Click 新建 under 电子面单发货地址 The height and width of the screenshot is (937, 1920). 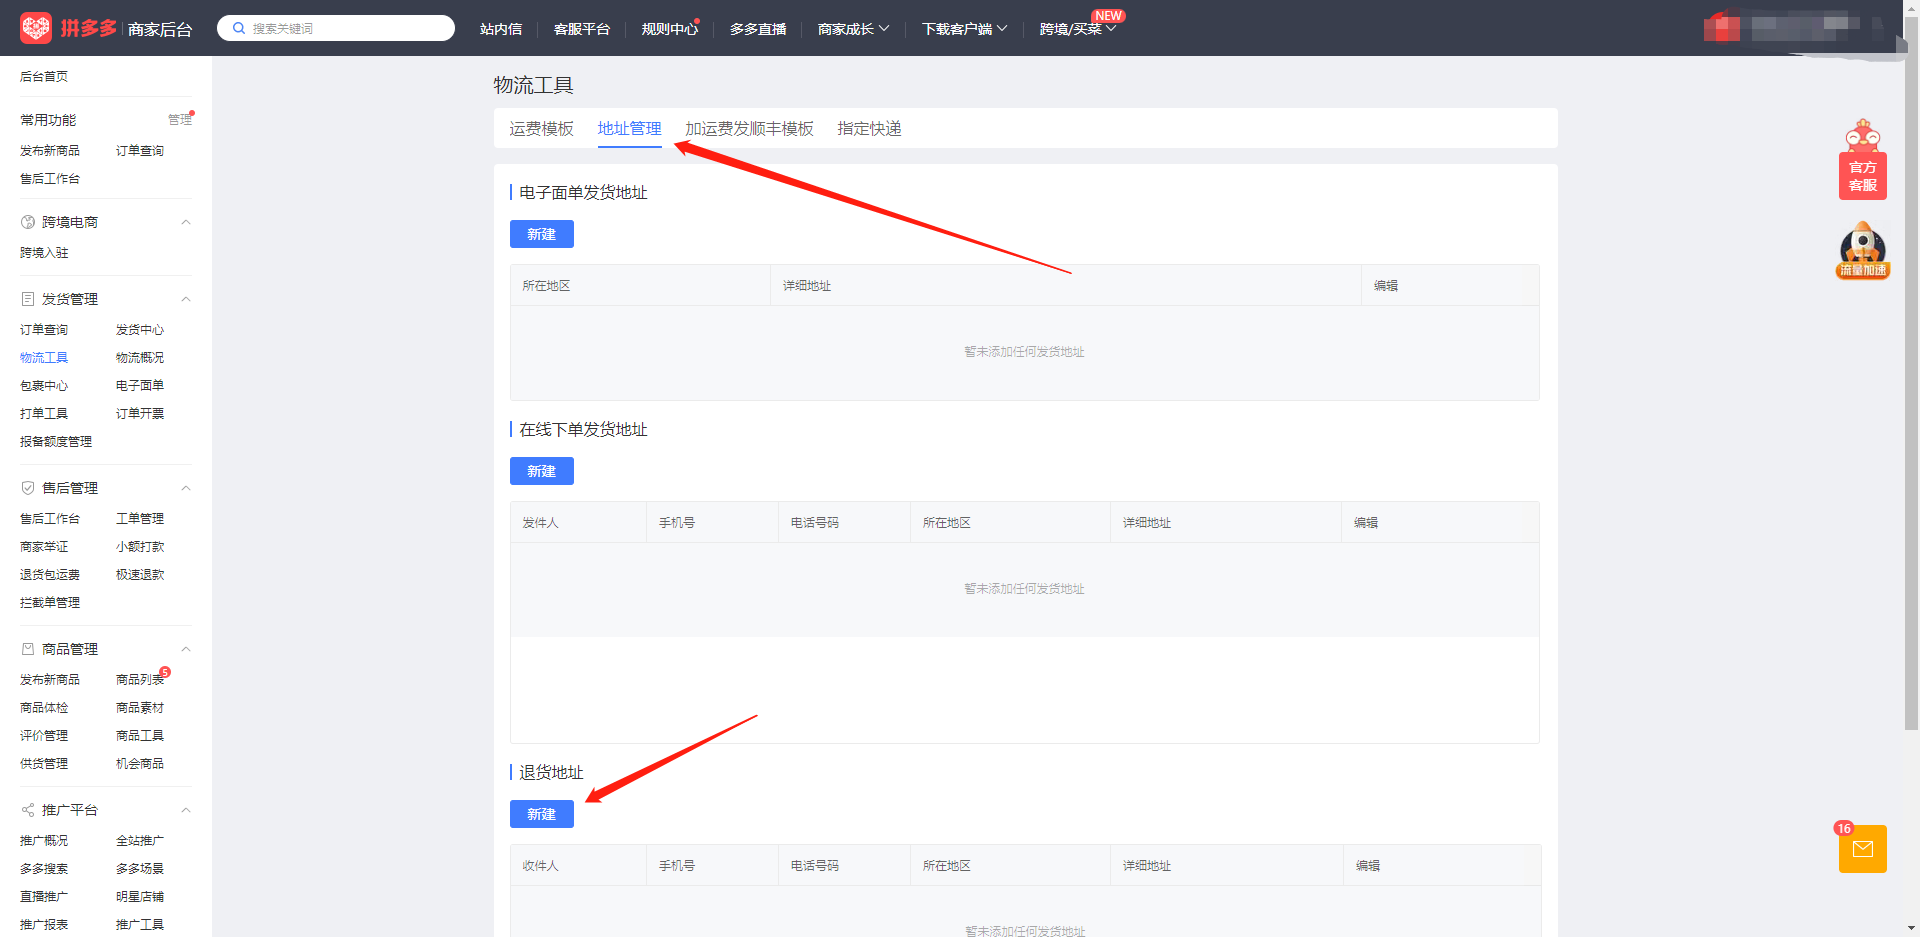pyautogui.click(x=542, y=234)
